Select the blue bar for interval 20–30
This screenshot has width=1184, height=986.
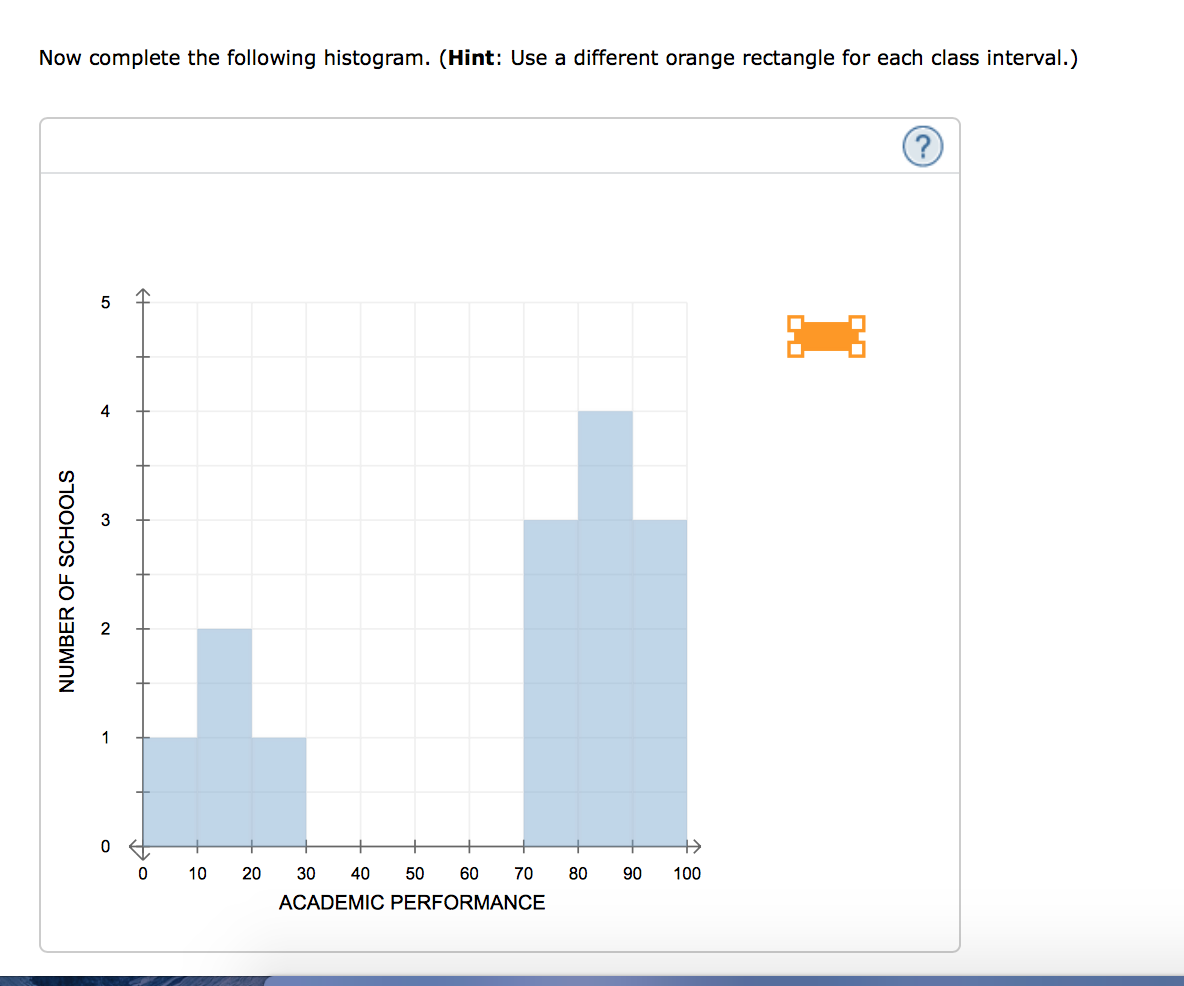coord(279,792)
